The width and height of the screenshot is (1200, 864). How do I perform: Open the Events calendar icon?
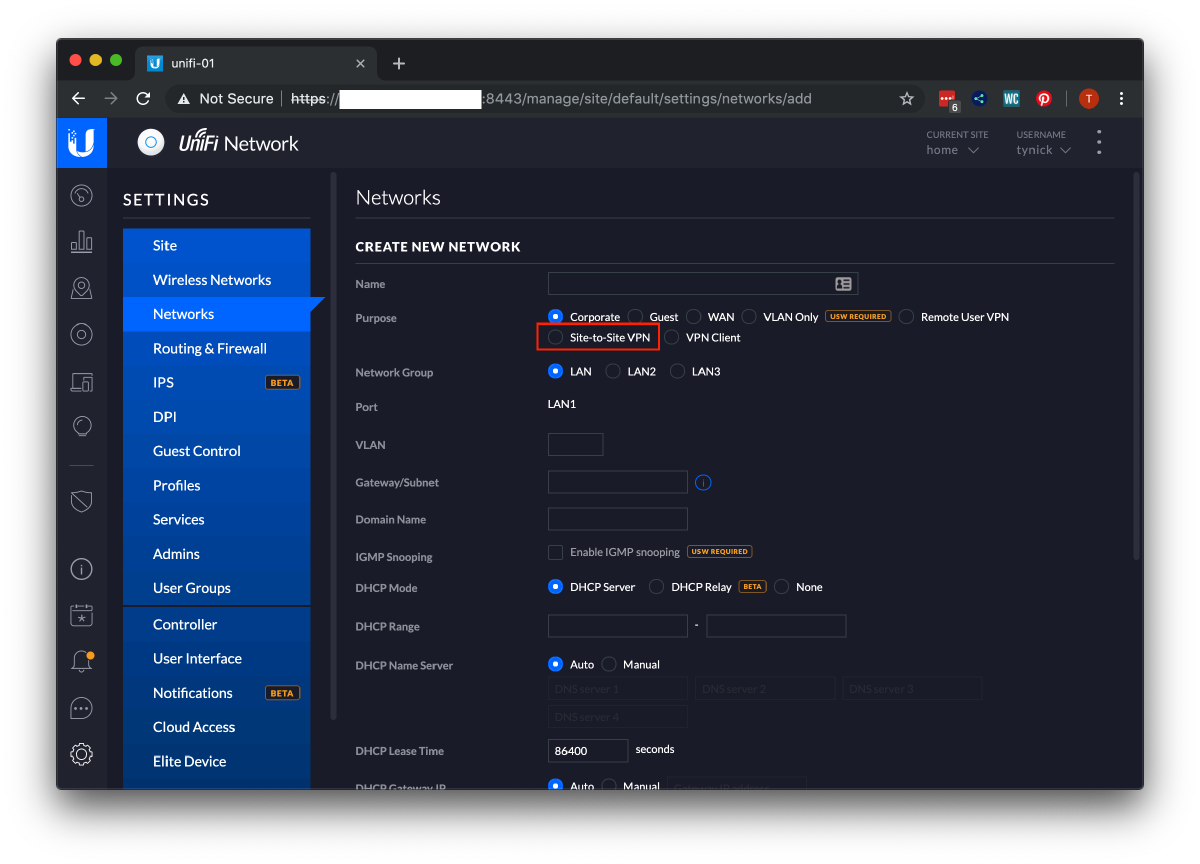[x=82, y=615]
